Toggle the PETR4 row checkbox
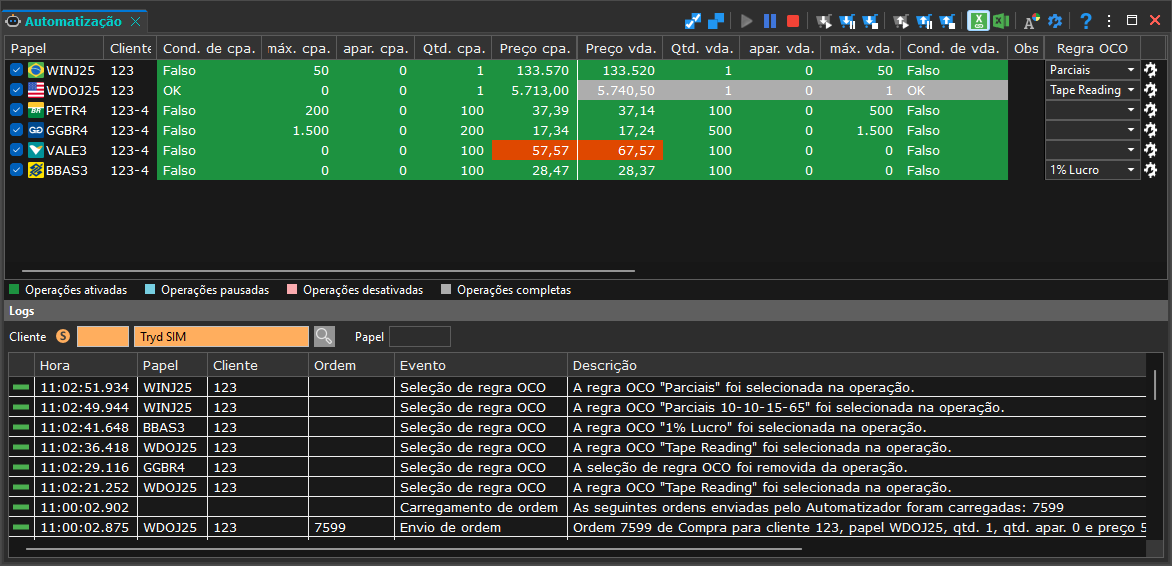 click(16, 110)
